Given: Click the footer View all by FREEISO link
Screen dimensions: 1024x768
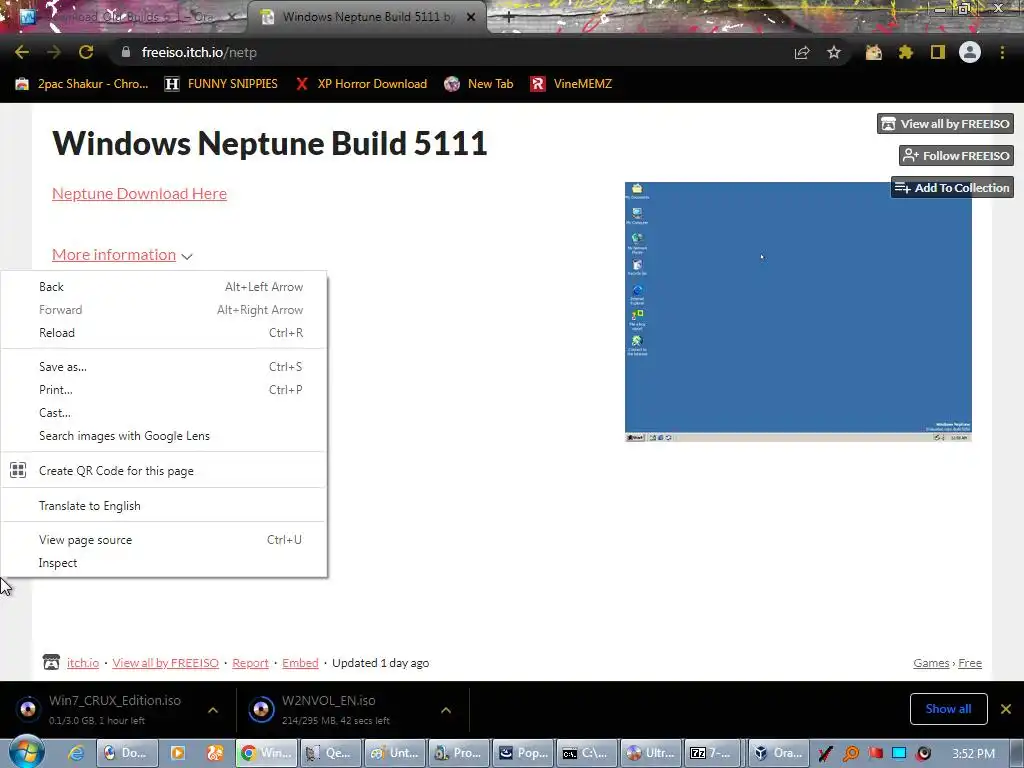Looking at the screenshot, I should click(165, 663).
